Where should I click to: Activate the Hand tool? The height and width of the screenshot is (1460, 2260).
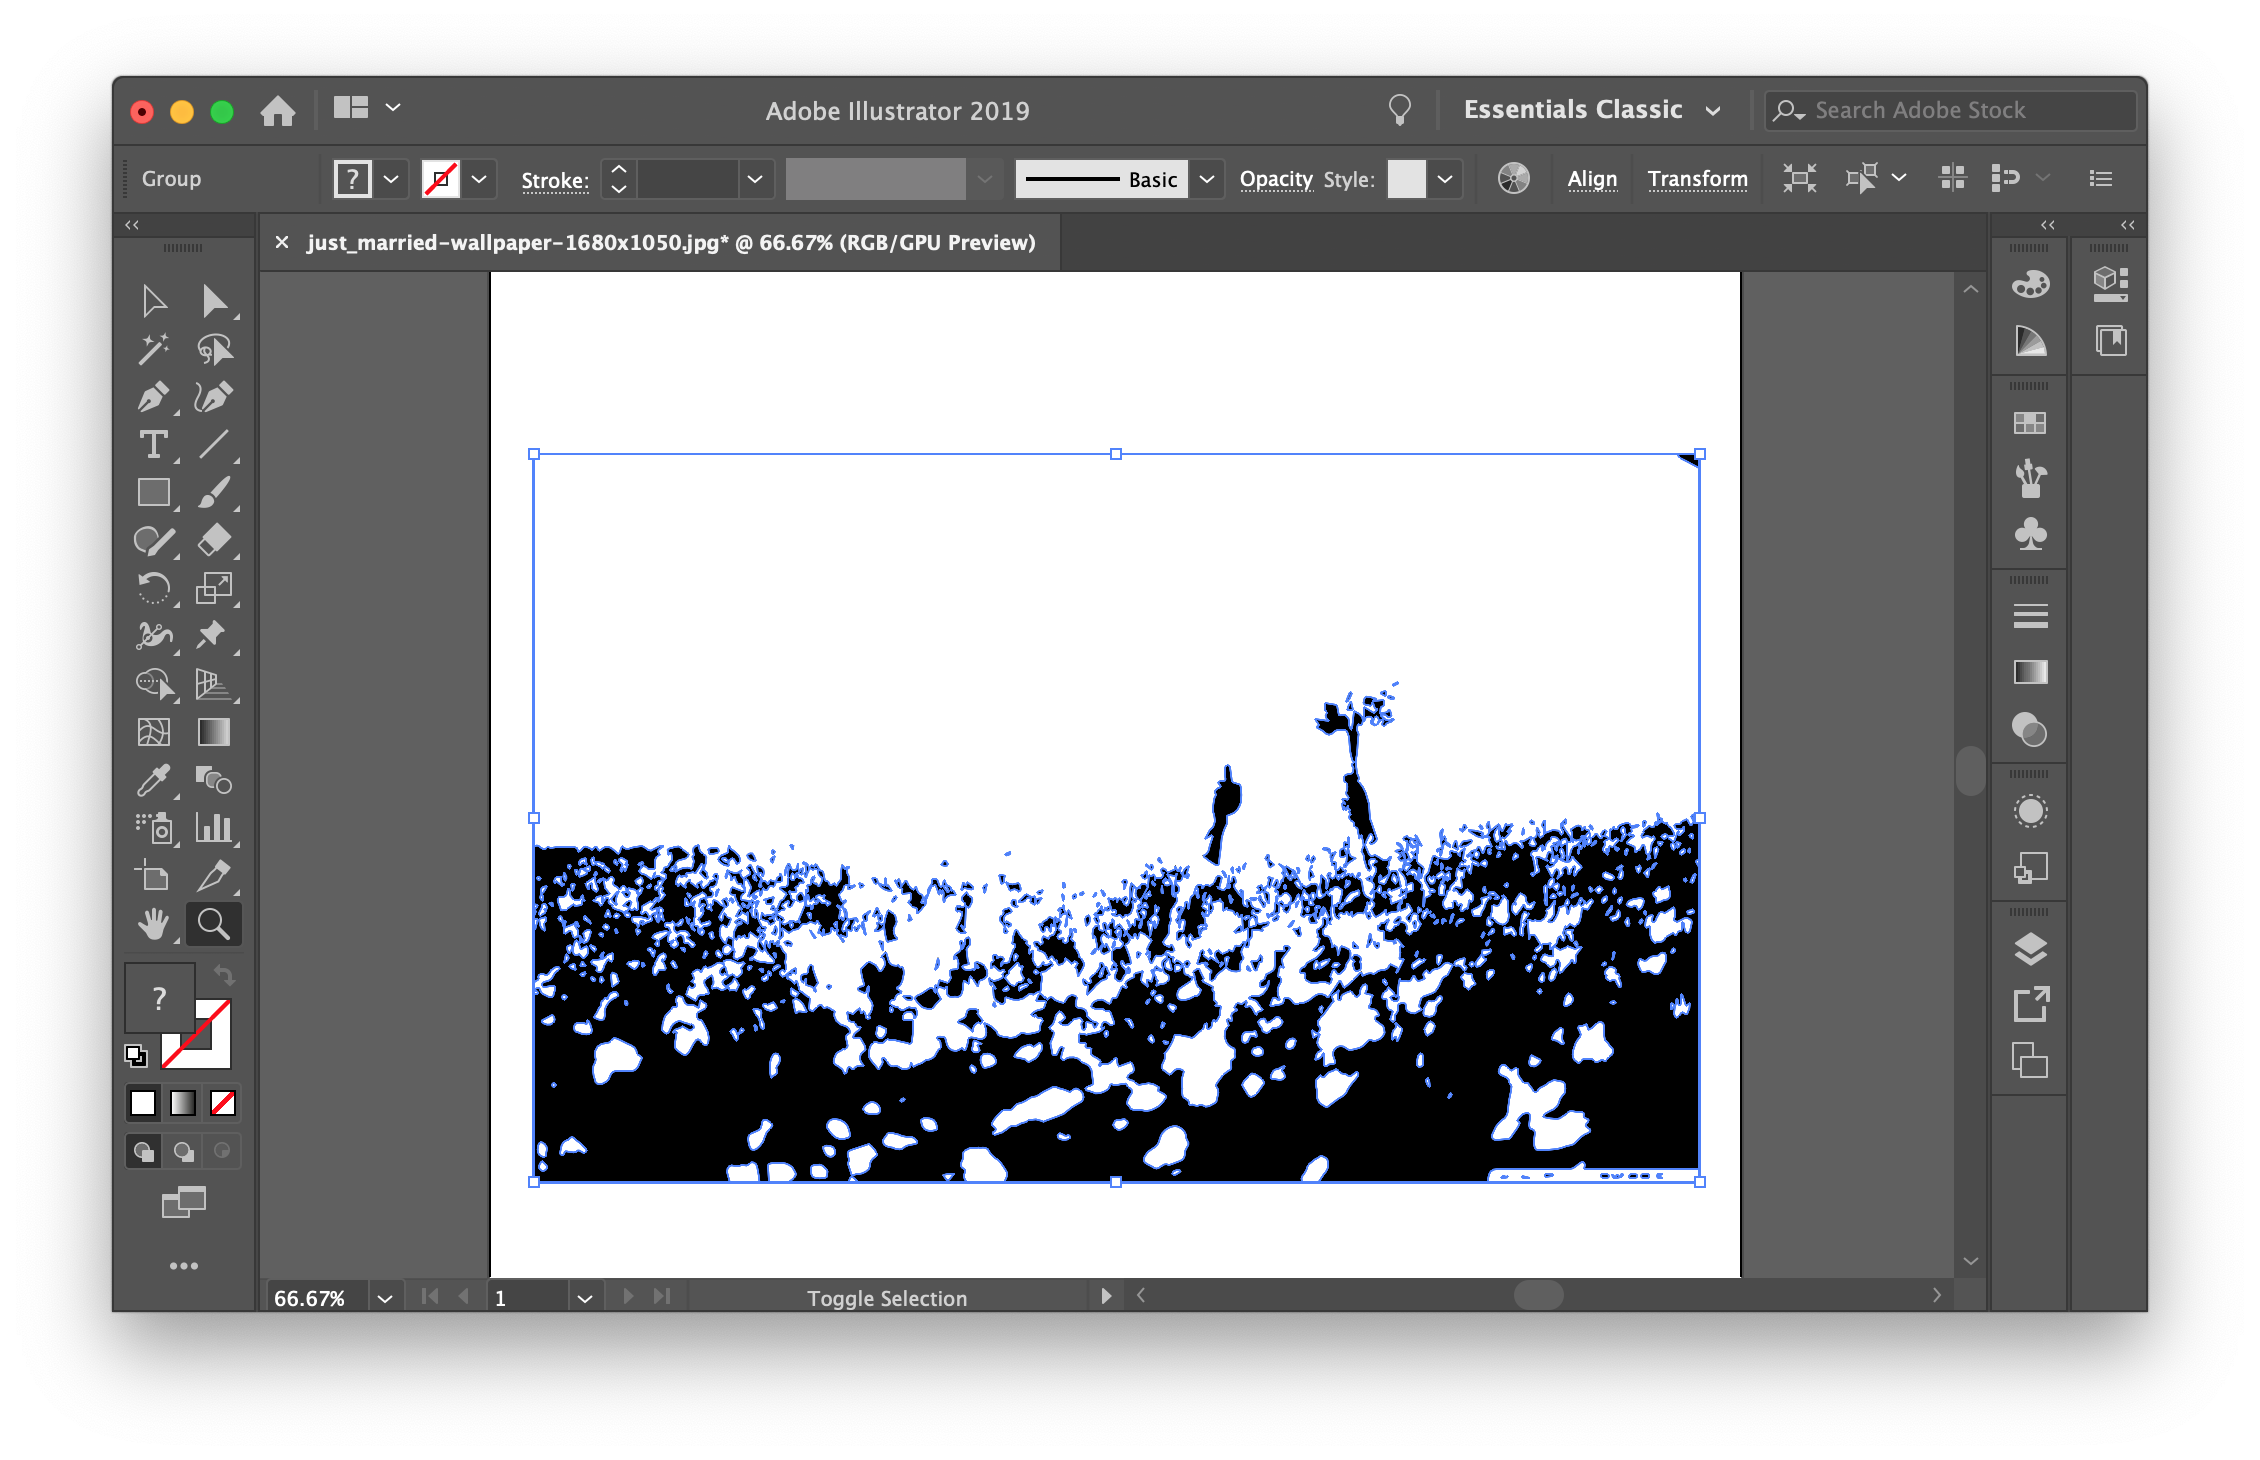coord(152,925)
